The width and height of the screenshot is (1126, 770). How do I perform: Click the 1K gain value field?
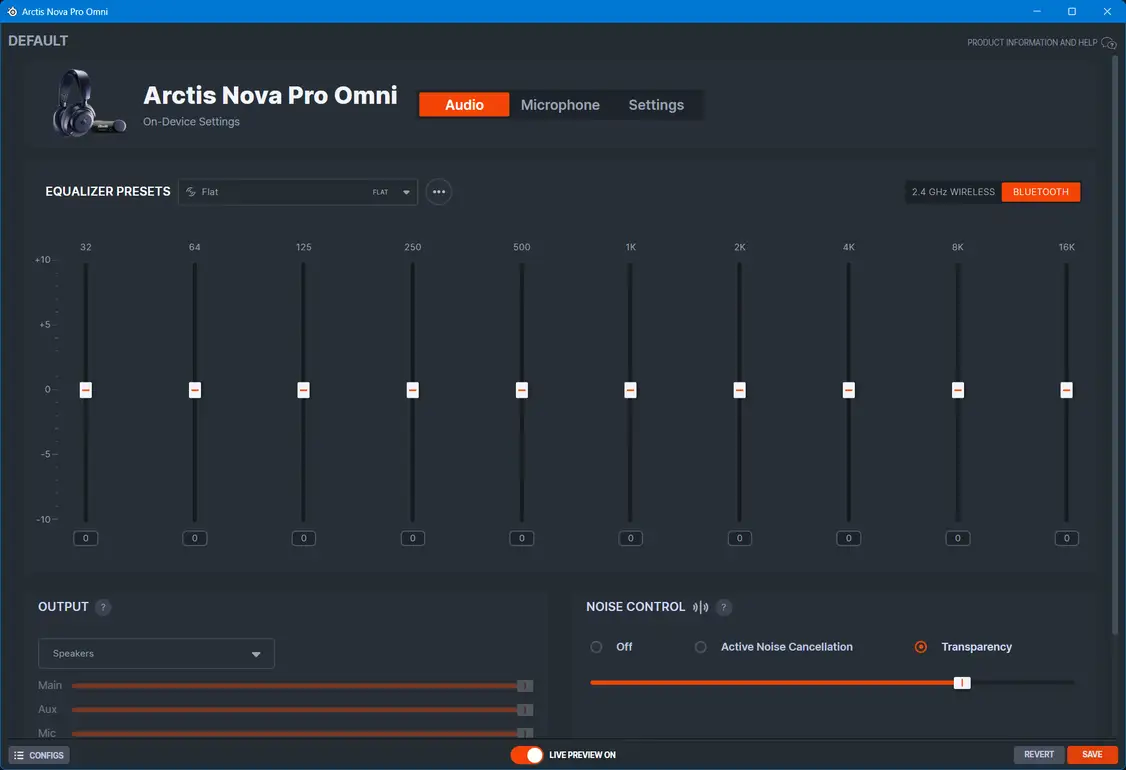[631, 538]
